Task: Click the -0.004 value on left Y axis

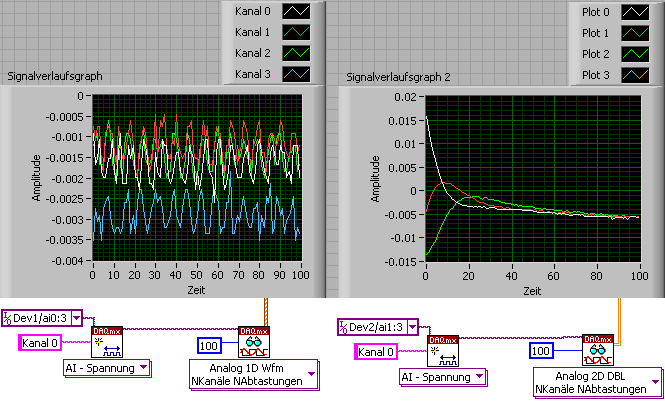Action: pos(67,261)
